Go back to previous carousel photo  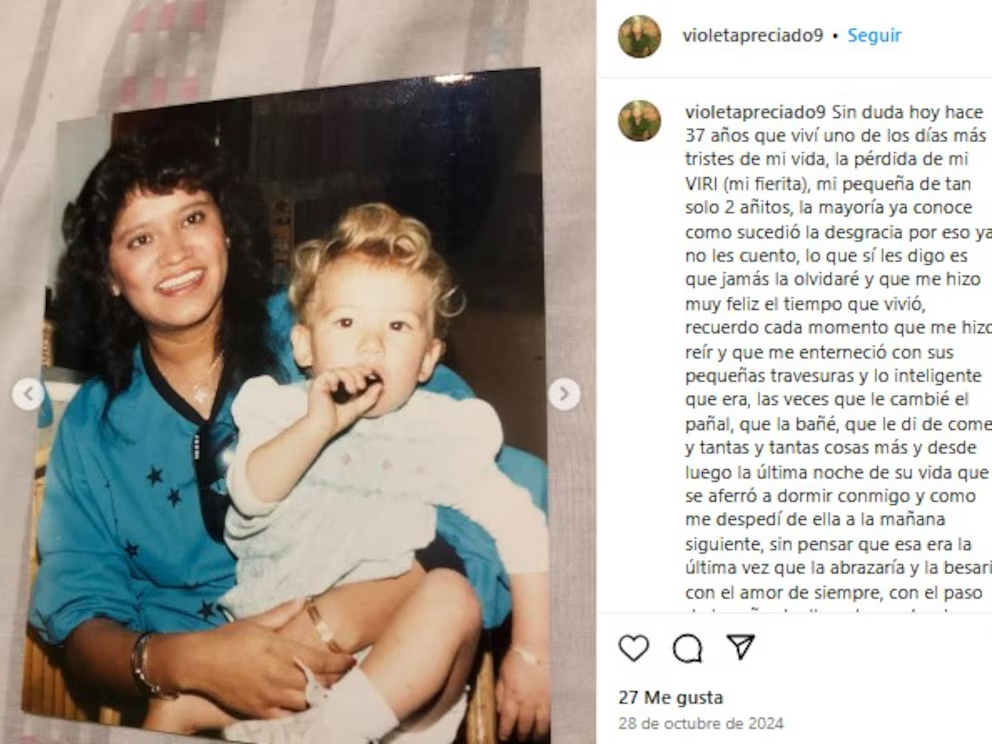[28, 394]
